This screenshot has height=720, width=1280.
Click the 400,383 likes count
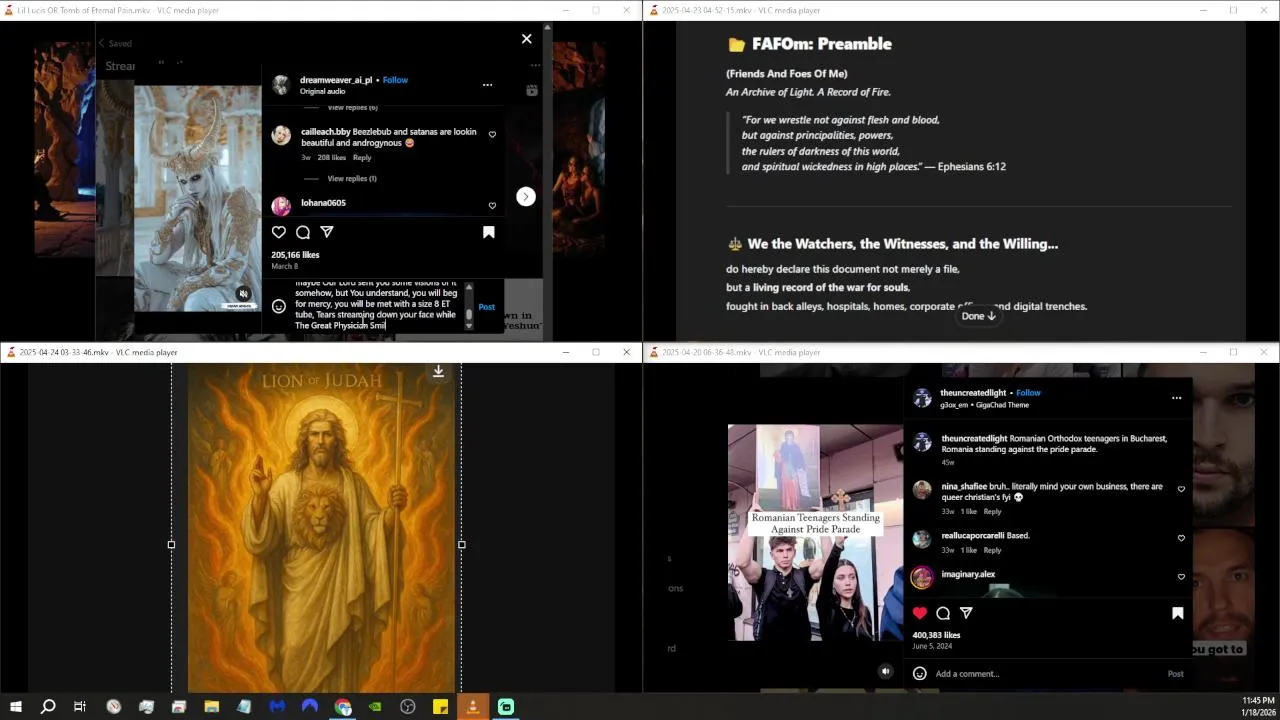(x=936, y=635)
